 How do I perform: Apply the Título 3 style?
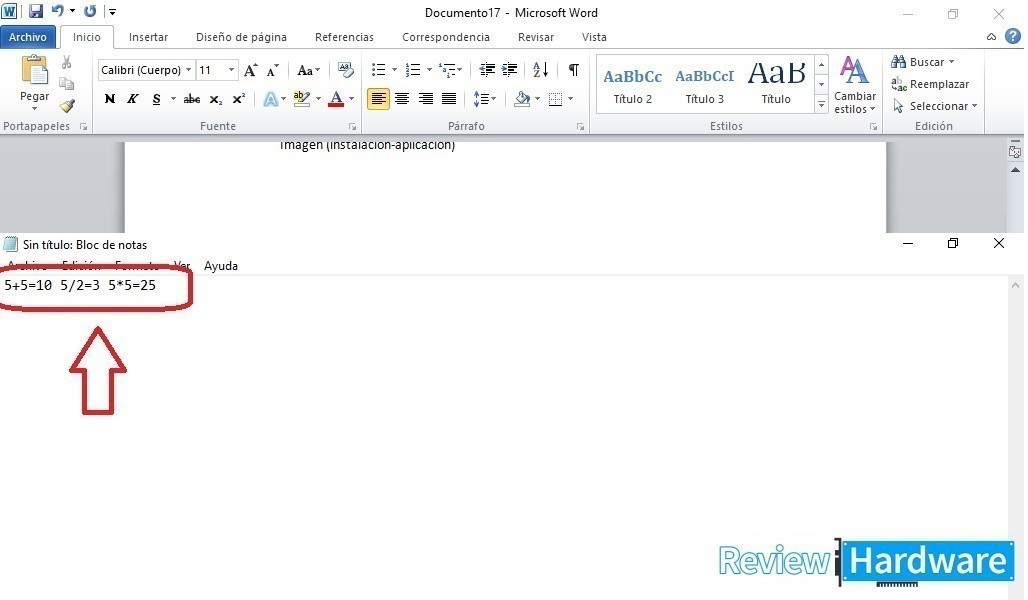tap(705, 85)
